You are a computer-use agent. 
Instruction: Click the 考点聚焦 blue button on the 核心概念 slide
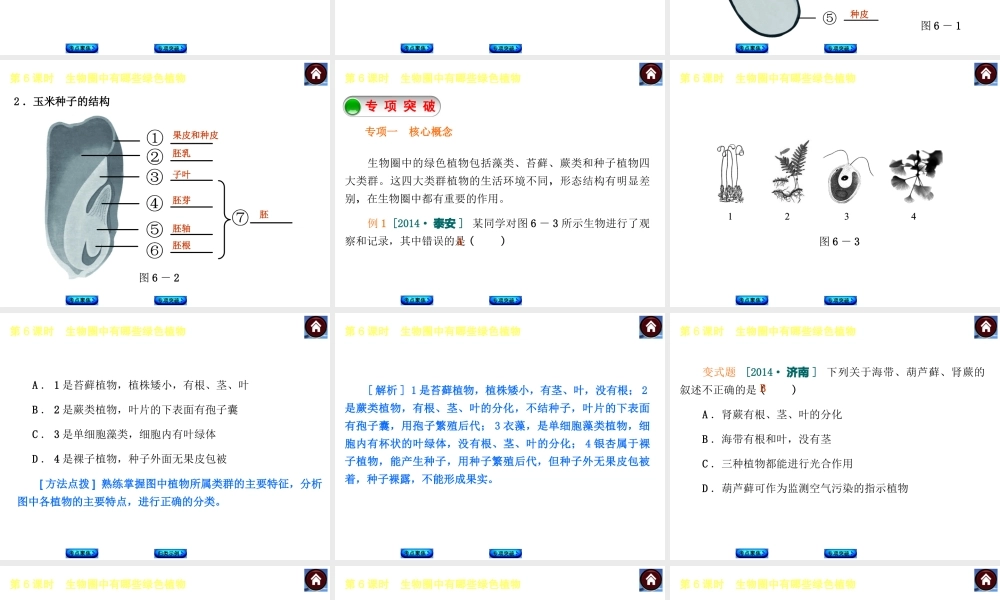[416, 300]
